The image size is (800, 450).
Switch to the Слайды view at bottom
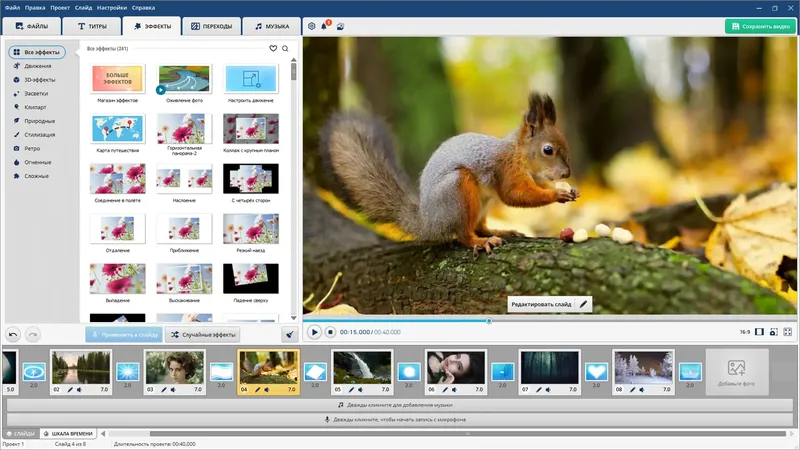coord(20,433)
